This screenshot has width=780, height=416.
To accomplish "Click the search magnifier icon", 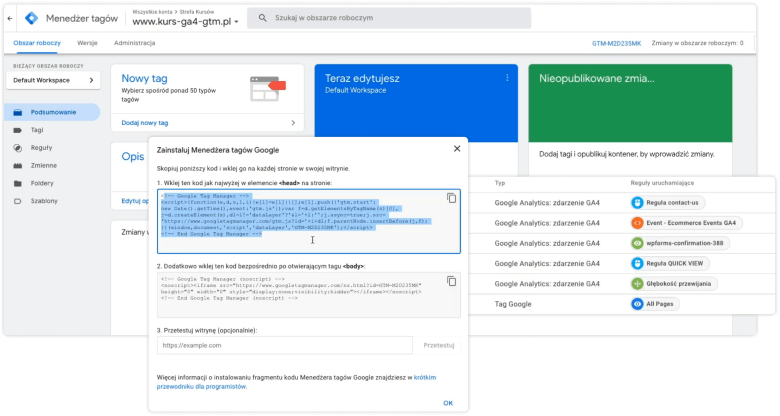I will (x=263, y=18).
